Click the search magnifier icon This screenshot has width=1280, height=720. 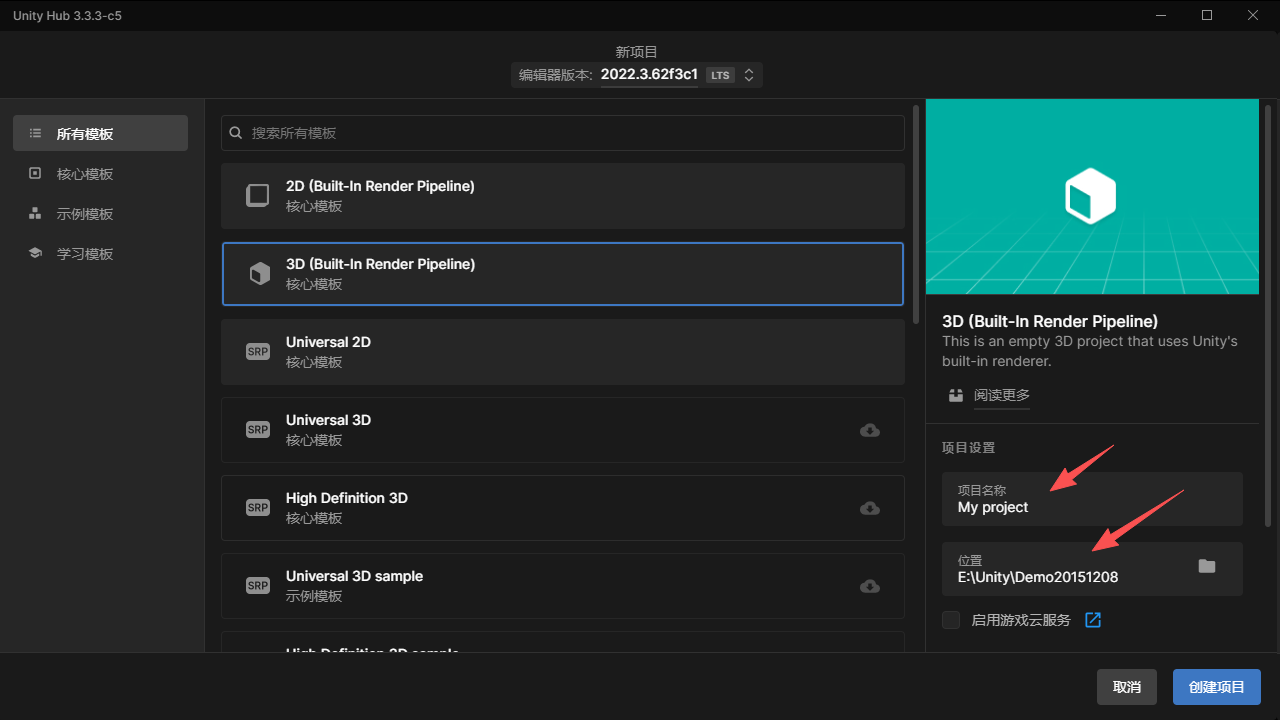pos(236,132)
